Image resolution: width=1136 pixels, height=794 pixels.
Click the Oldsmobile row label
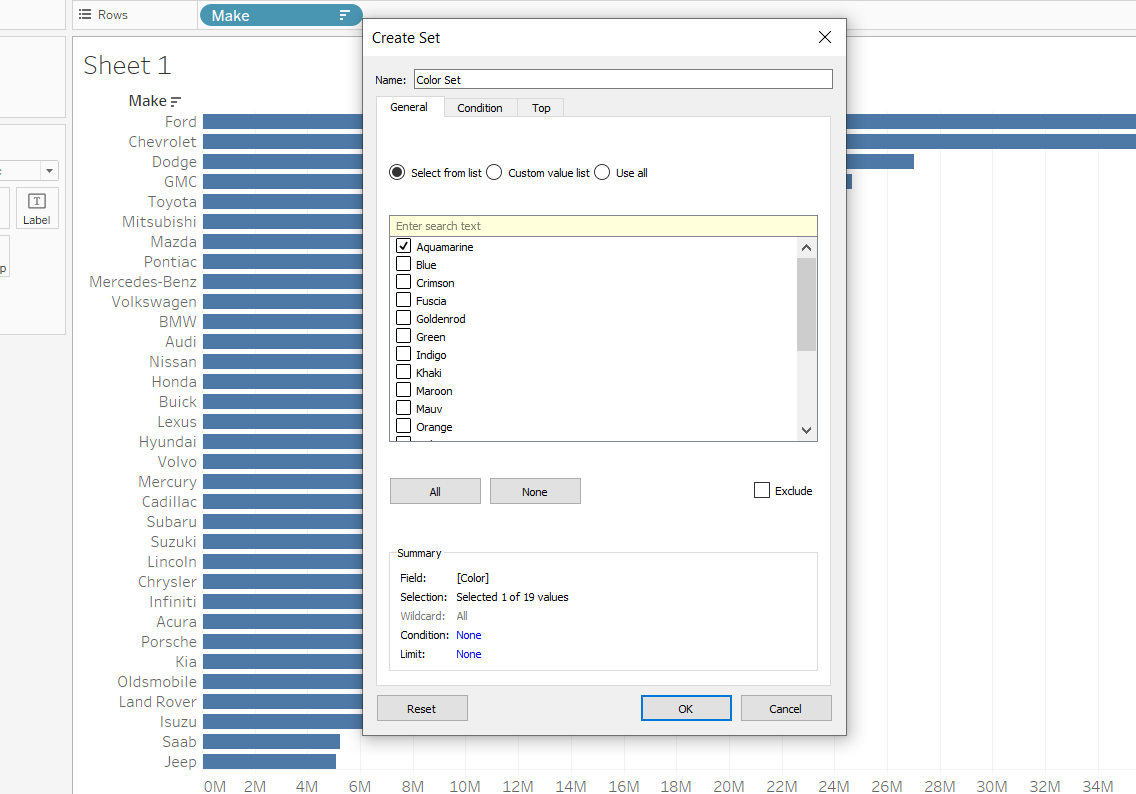click(x=156, y=682)
